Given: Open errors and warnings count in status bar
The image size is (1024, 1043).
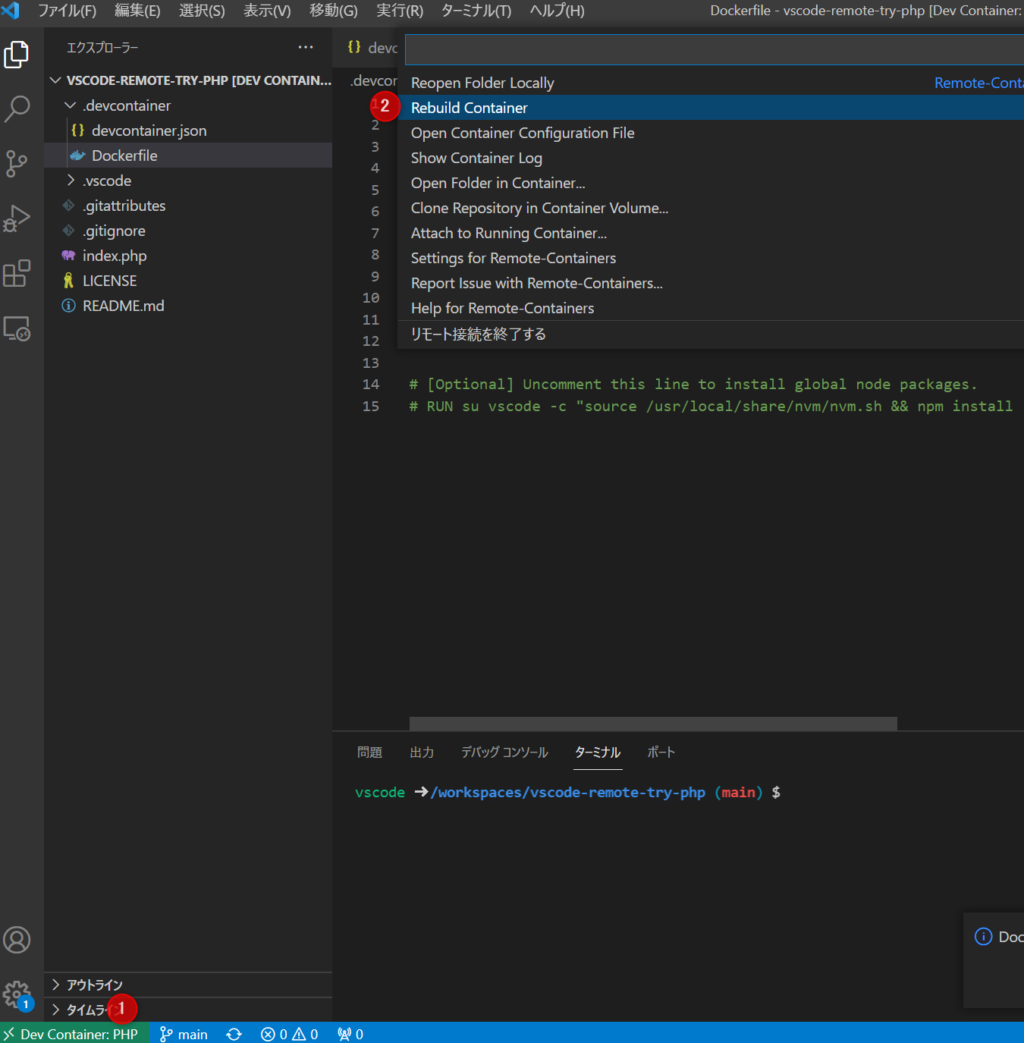Looking at the screenshot, I should click(289, 1034).
